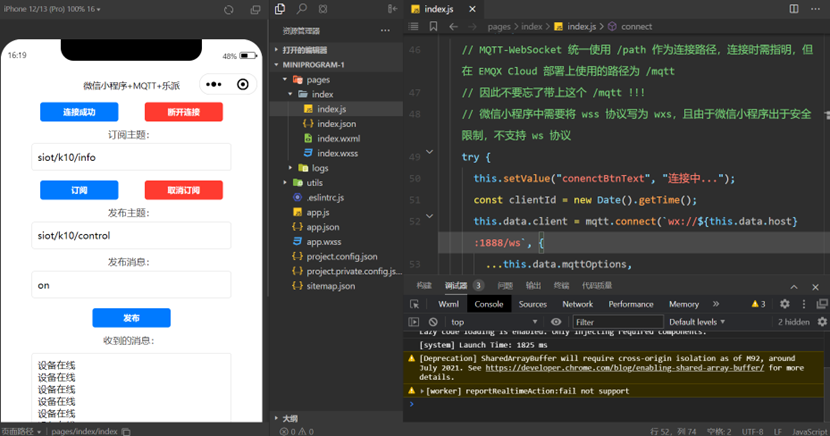Click the blue 订阅 button
Viewport: 830px width, 436px height.
(x=79, y=190)
